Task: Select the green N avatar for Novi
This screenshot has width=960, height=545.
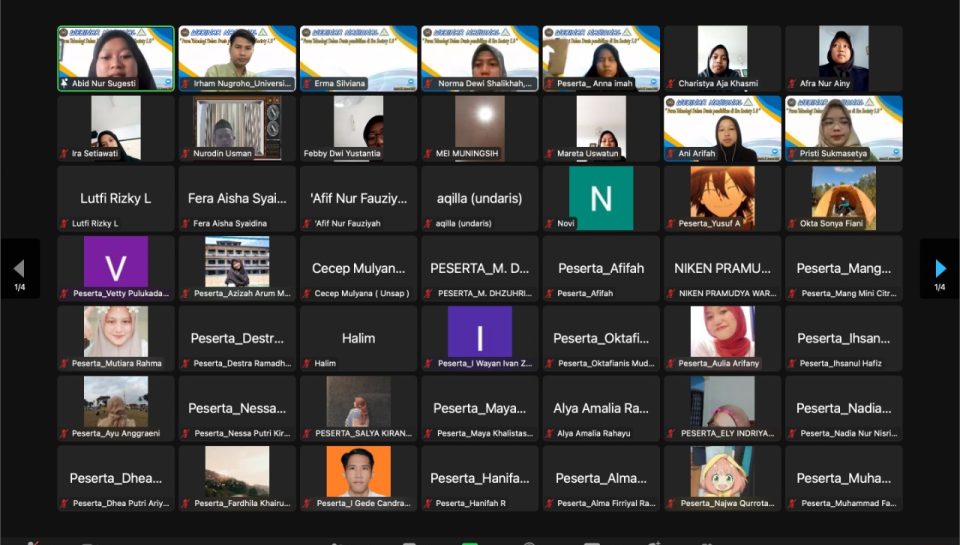Action: pyautogui.click(x=601, y=198)
